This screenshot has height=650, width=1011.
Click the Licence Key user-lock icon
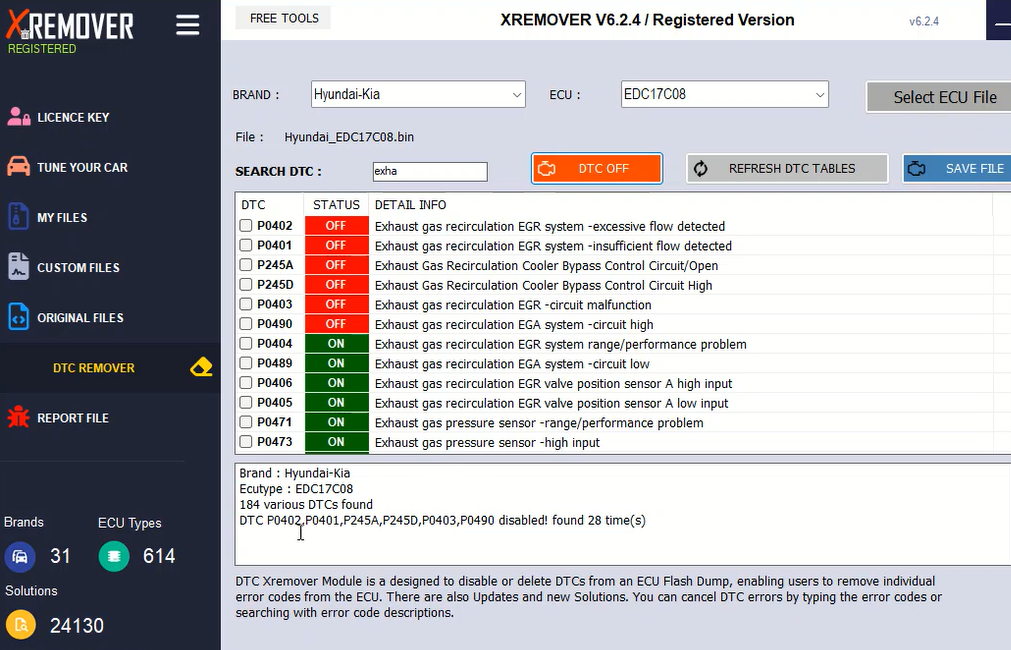[19, 117]
